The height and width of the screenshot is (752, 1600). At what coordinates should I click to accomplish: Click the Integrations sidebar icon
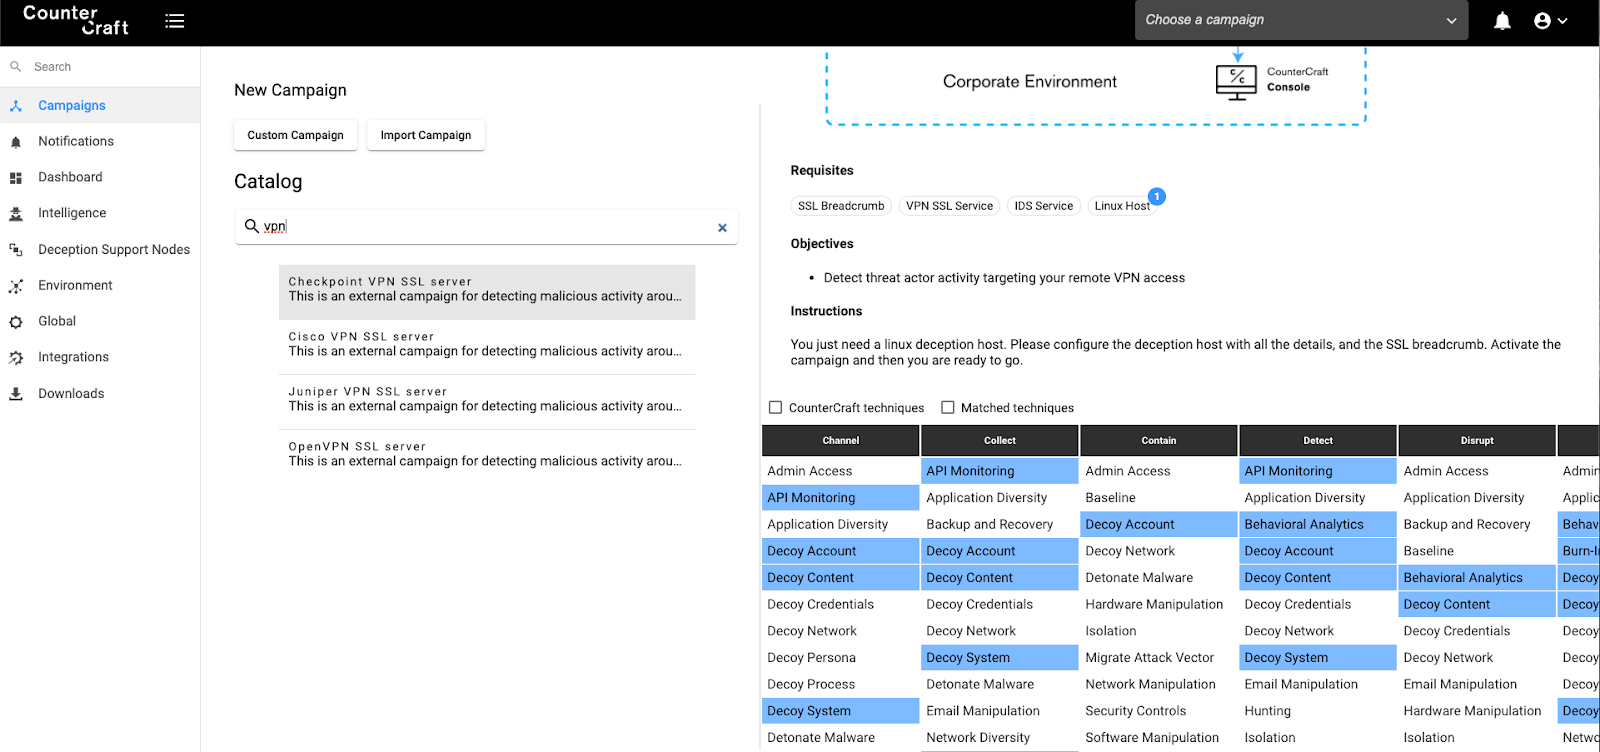click(x=16, y=358)
